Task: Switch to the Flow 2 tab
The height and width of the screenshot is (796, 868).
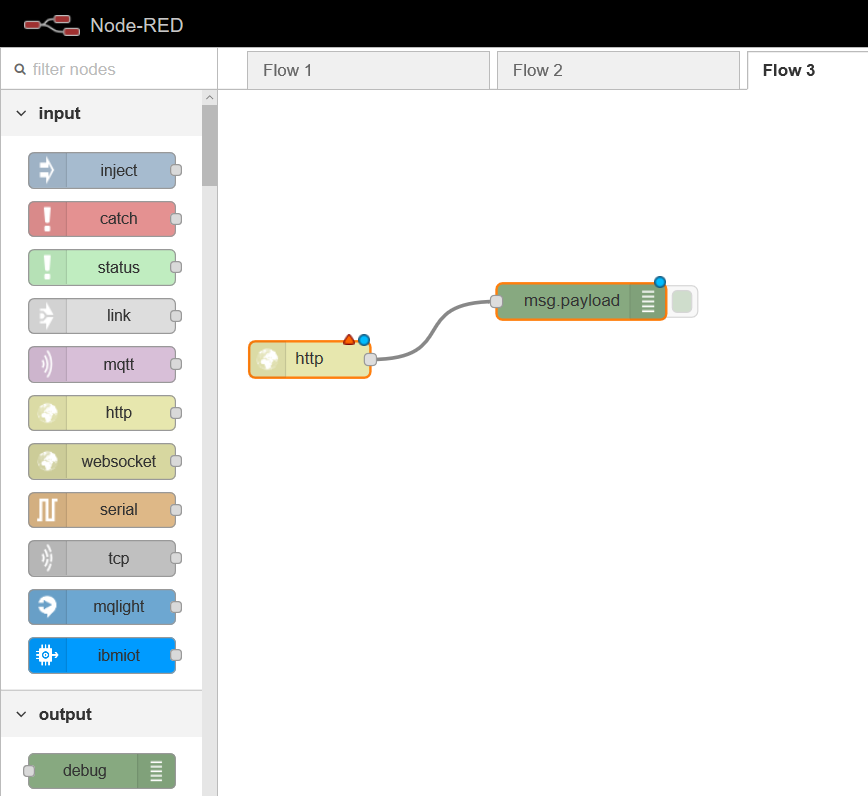Action: [618, 70]
